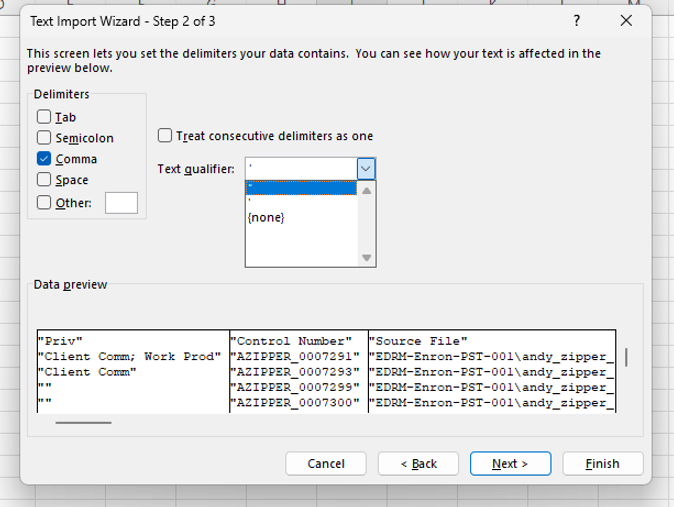Click "AZIPPER_0007293" in data preview
The width and height of the screenshot is (674, 507).
(x=295, y=372)
